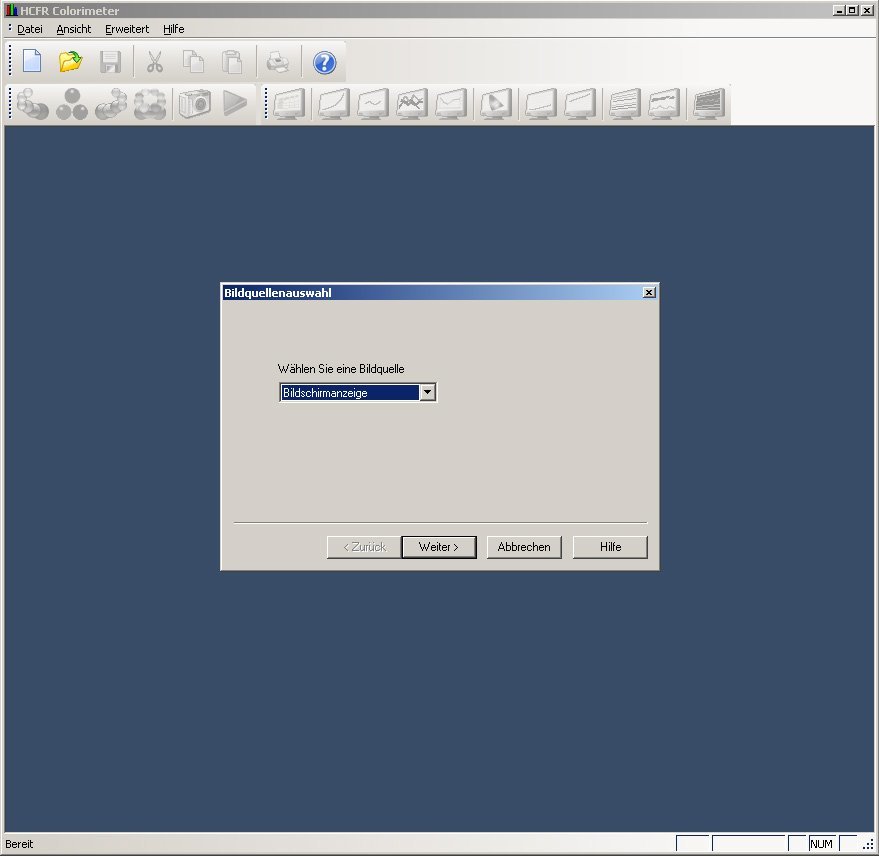Save with the floppy disk icon
The width and height of the screenshot is (879, 856).
110,62
